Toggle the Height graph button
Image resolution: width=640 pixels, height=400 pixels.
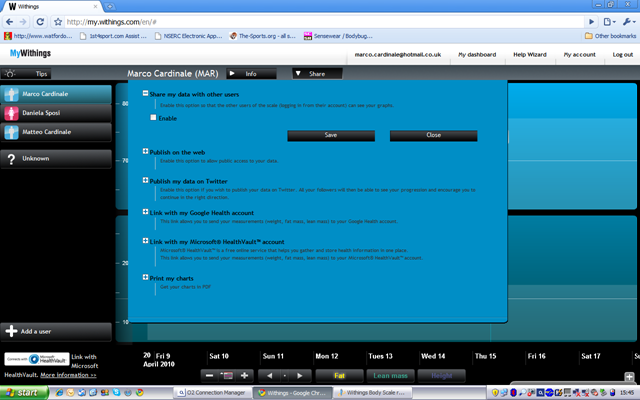coord(442,376)
